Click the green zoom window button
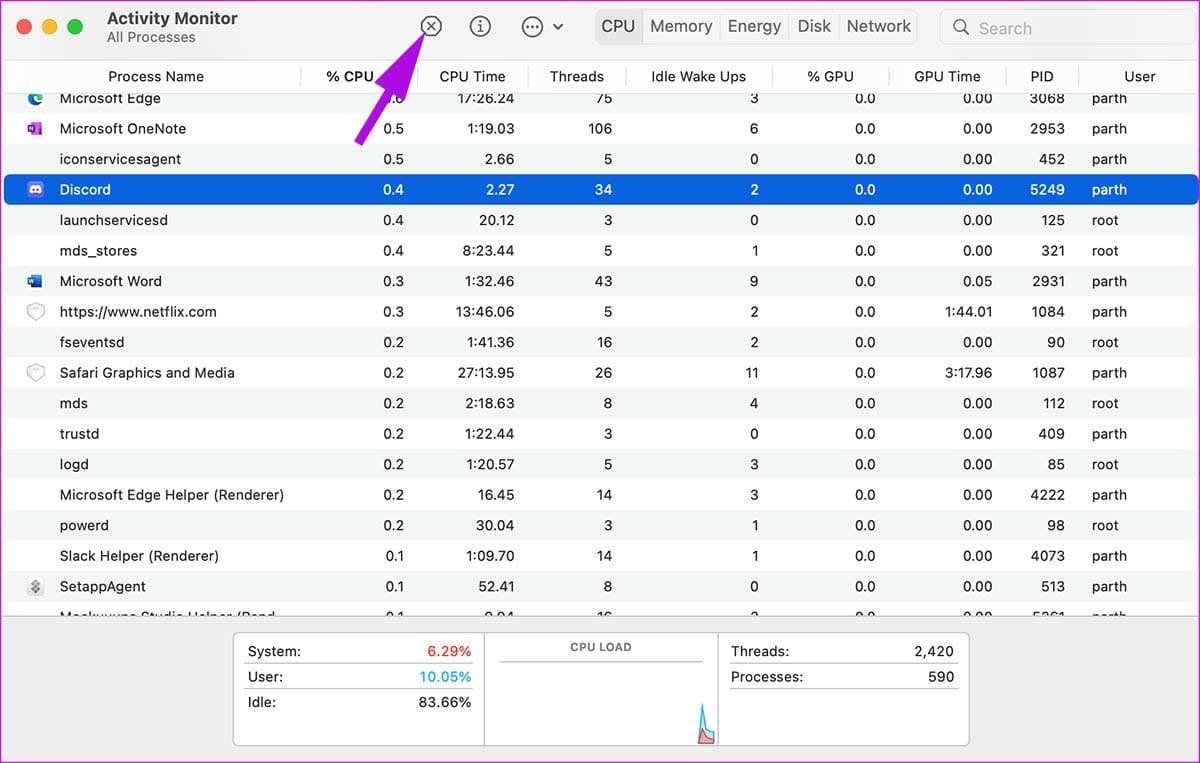 75,27
